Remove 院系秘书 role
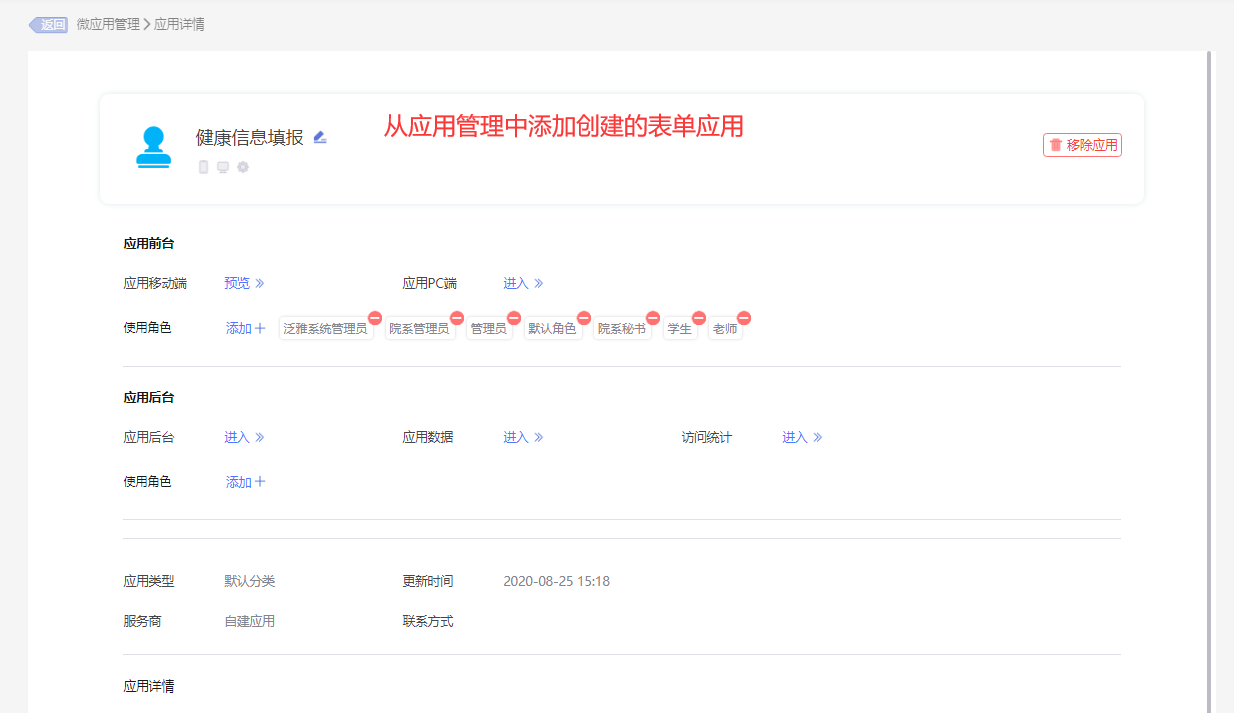Screen dimensions: 1234x713 [x=653, y=318]
